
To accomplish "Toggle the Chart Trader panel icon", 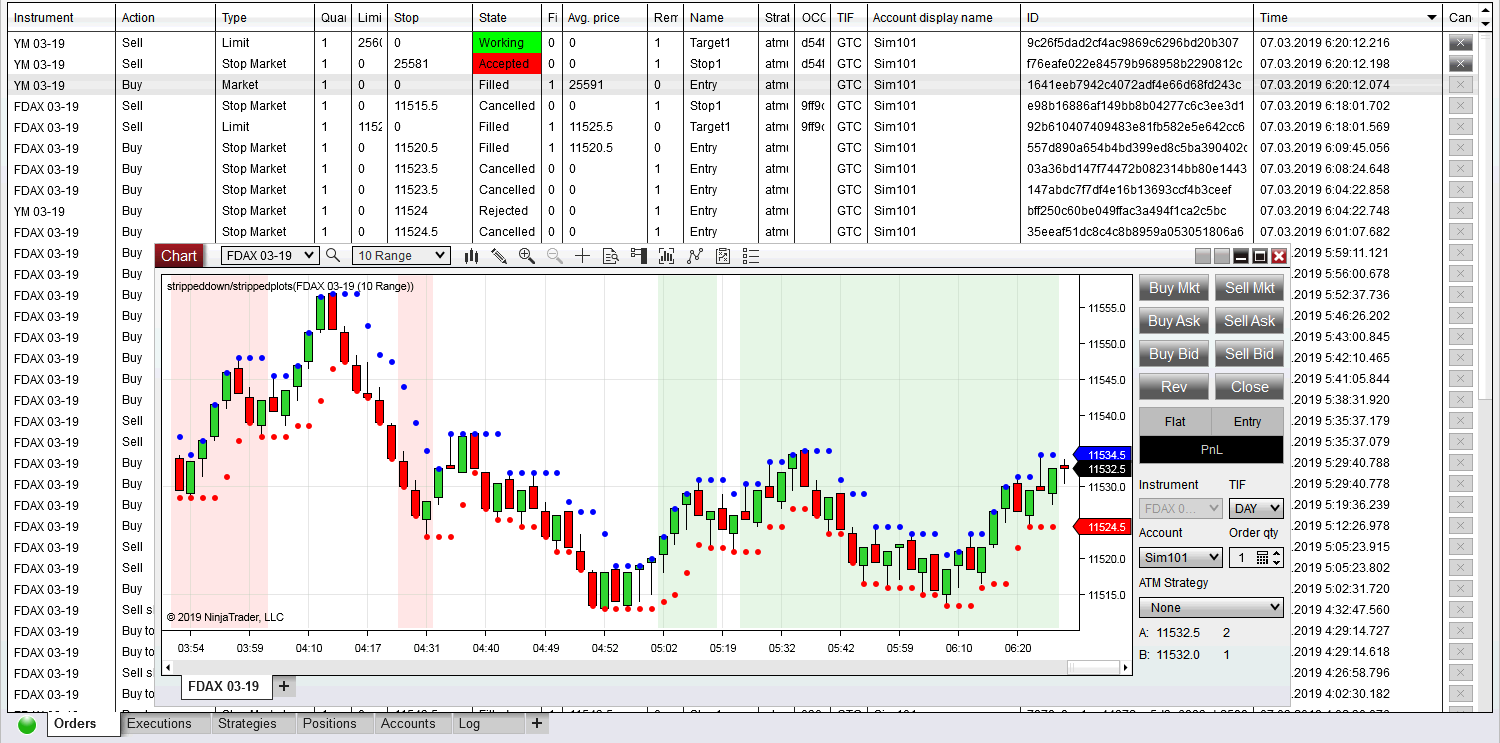I will tap(639, 256).
